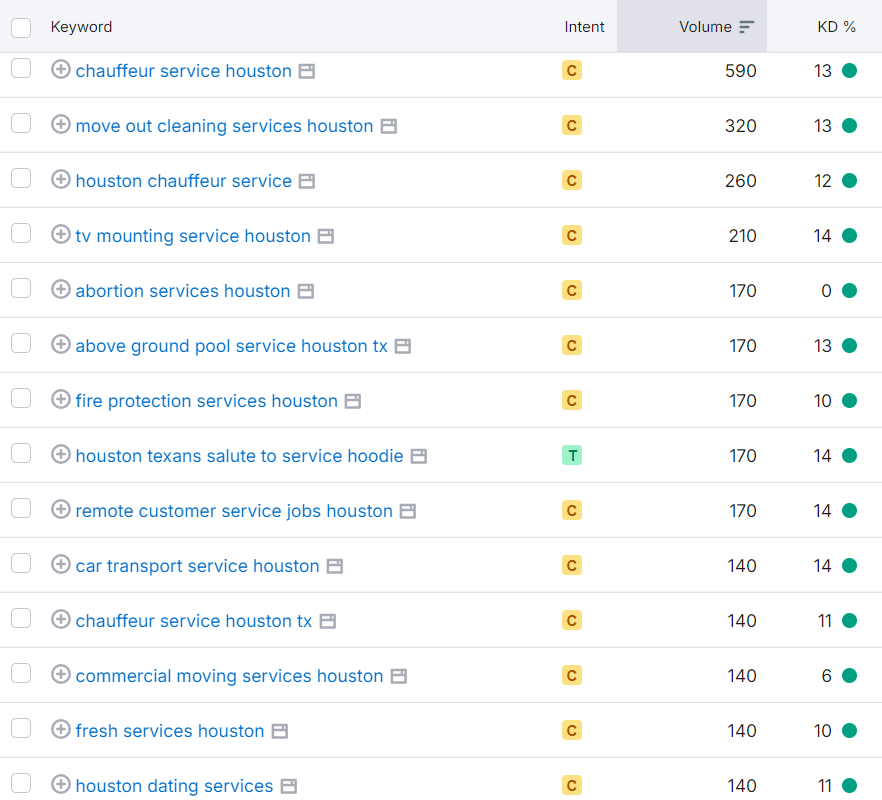Tick checkbox for houston chauffeur service
This screenshot has height=800, width=882.
coord(21,178)
